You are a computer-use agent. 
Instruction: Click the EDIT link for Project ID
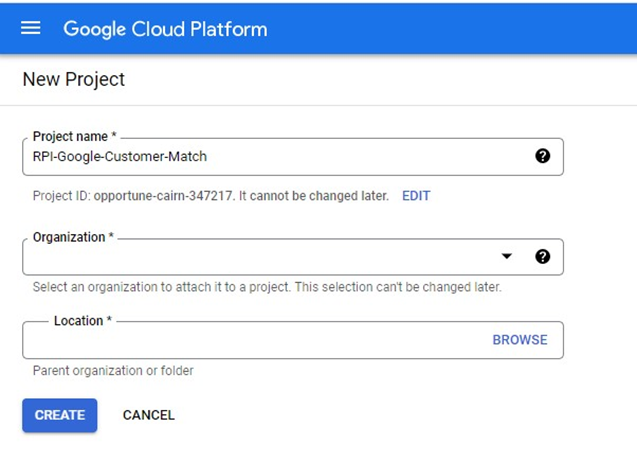pos(416,196)
